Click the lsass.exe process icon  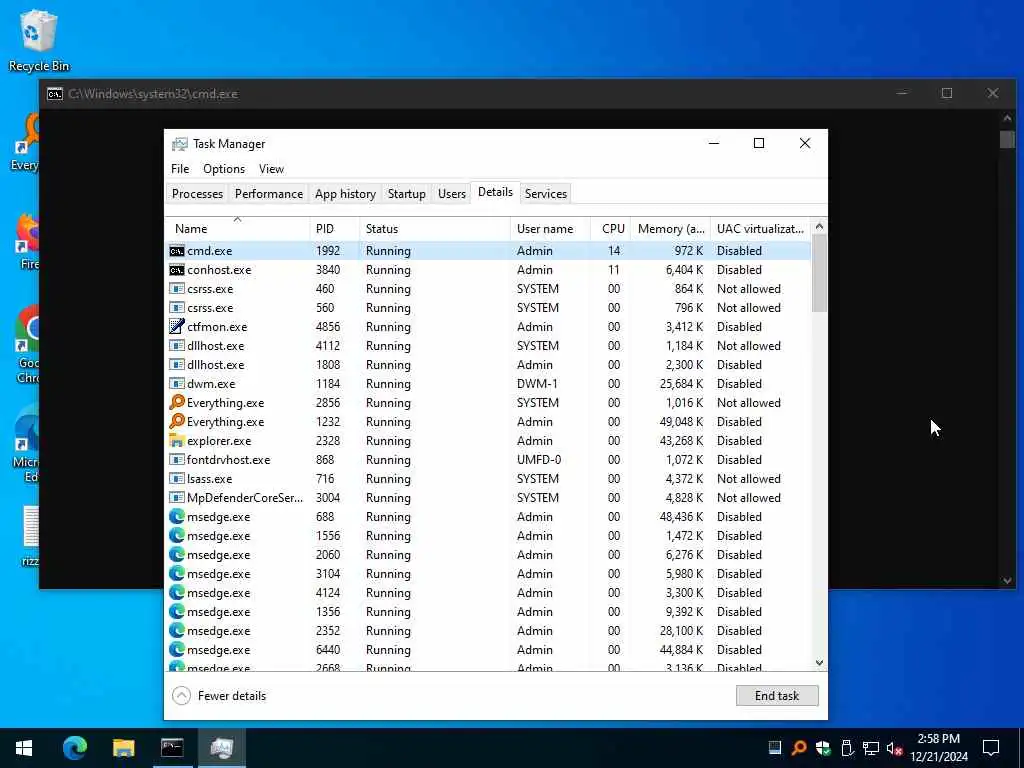[176, 479]
